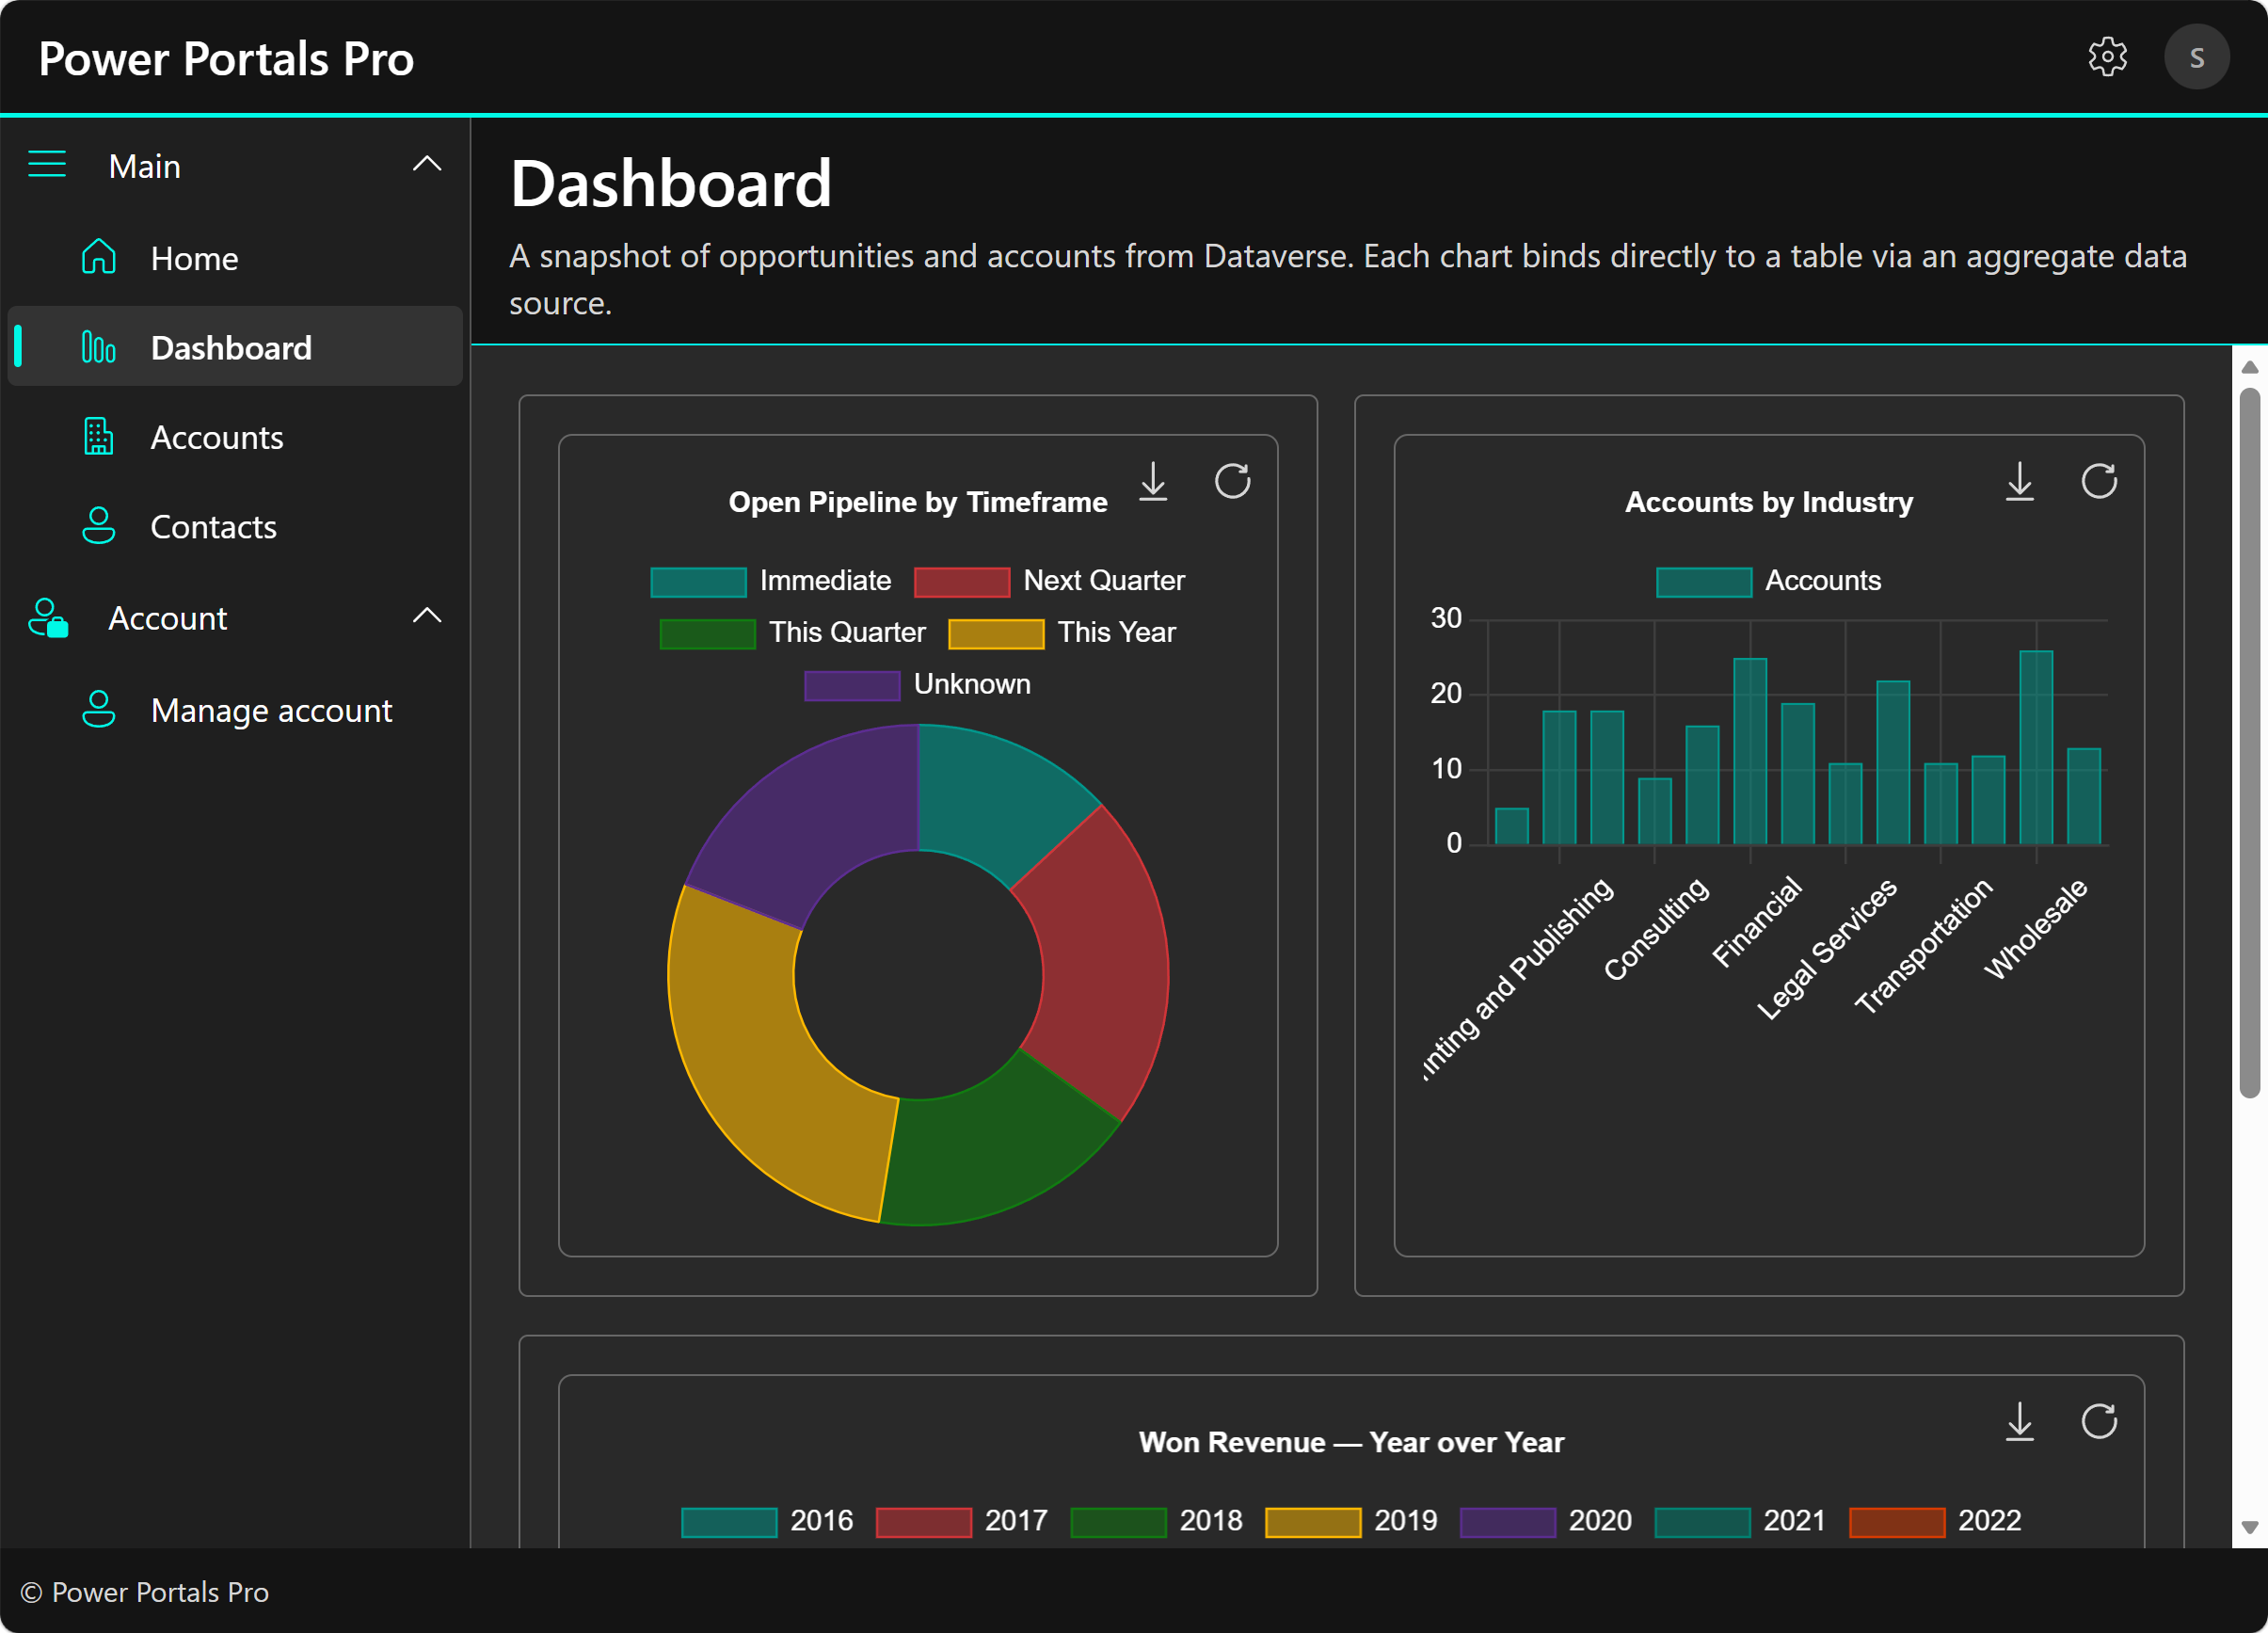Open the Accounts page

pos(235,437)
